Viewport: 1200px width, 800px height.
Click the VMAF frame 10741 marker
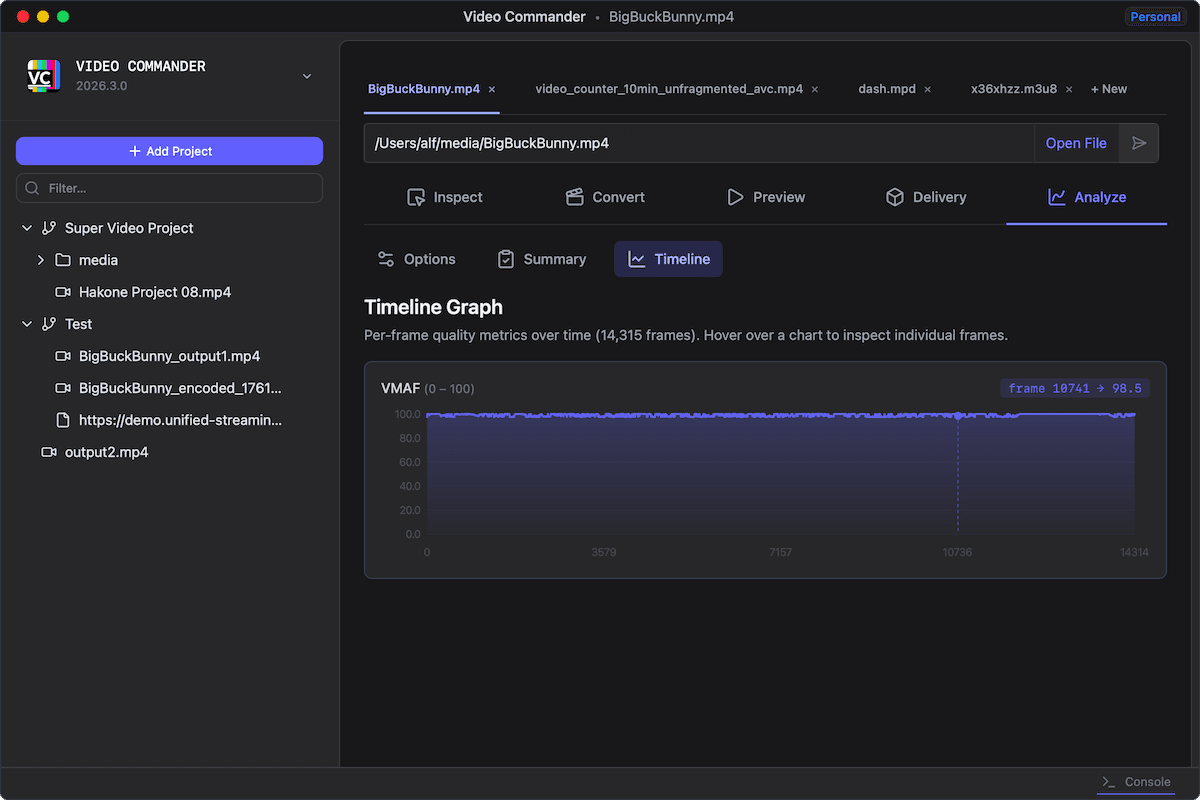[x=958, y=416]
